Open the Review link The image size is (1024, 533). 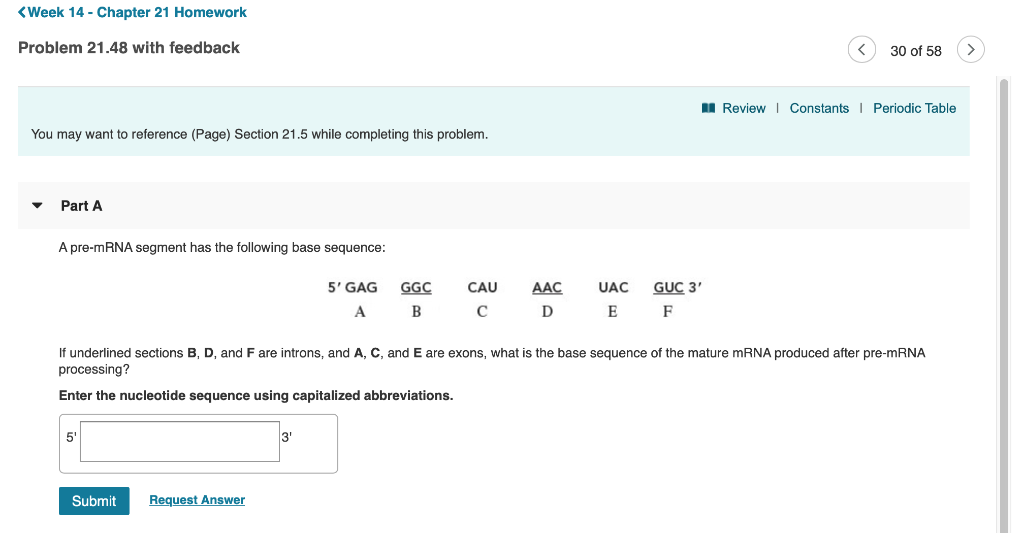[743, 108]
